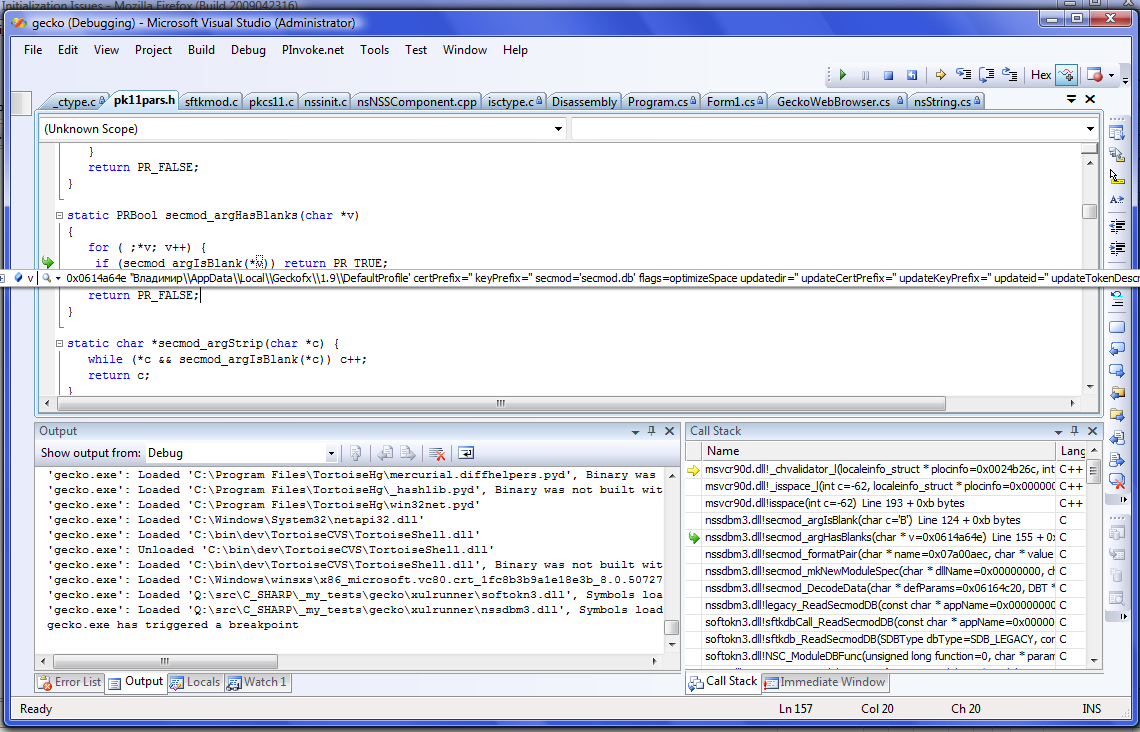
Task: Click Clear Bookmarks icon with red X
Action: [1117, 482]
